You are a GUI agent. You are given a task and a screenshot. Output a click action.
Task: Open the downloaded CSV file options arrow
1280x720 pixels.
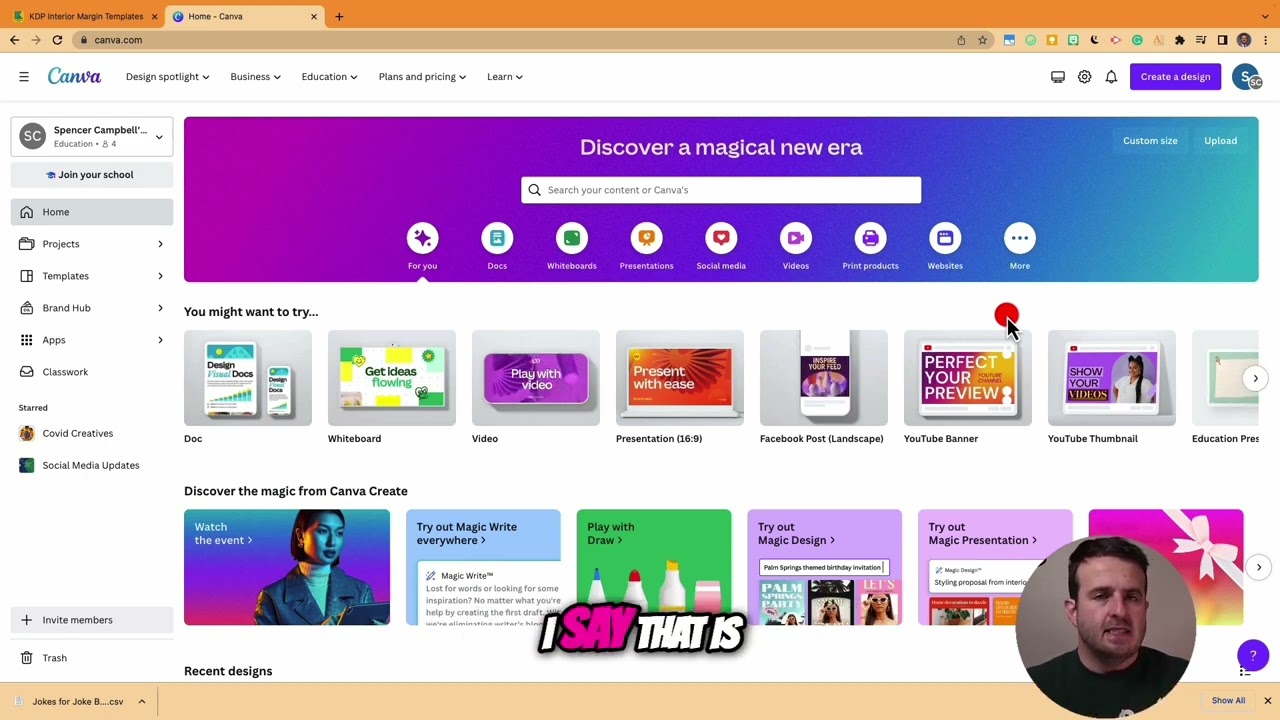coord(141,702)
